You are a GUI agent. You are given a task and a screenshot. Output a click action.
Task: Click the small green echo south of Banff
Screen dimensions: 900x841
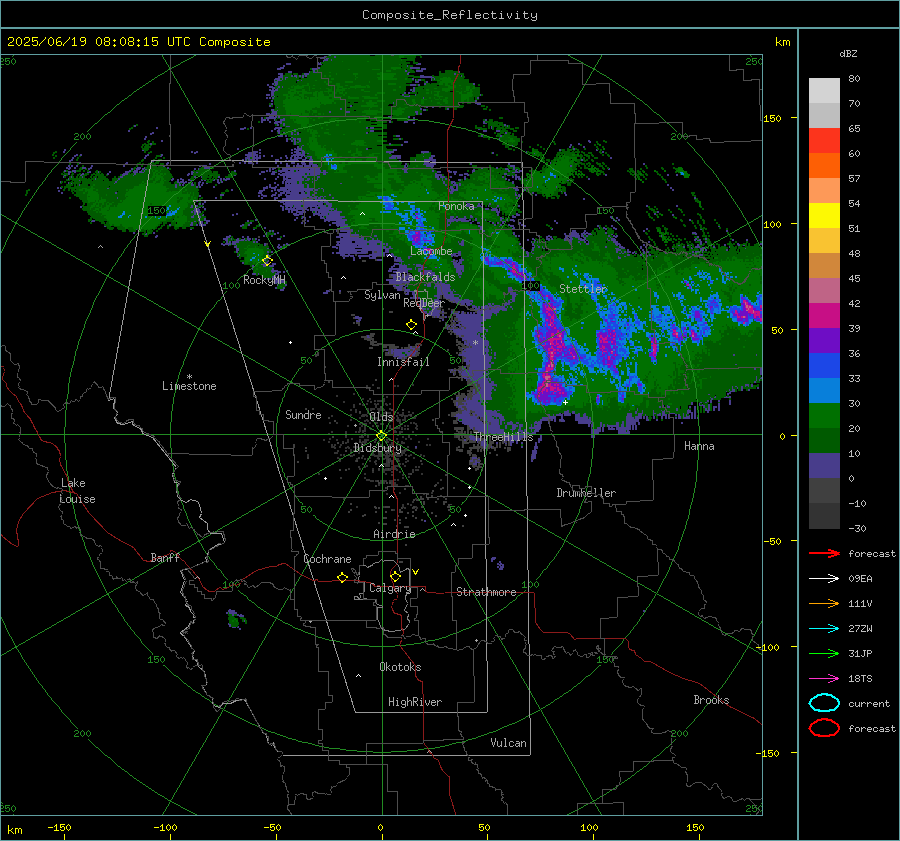click(x=235, y=619)
